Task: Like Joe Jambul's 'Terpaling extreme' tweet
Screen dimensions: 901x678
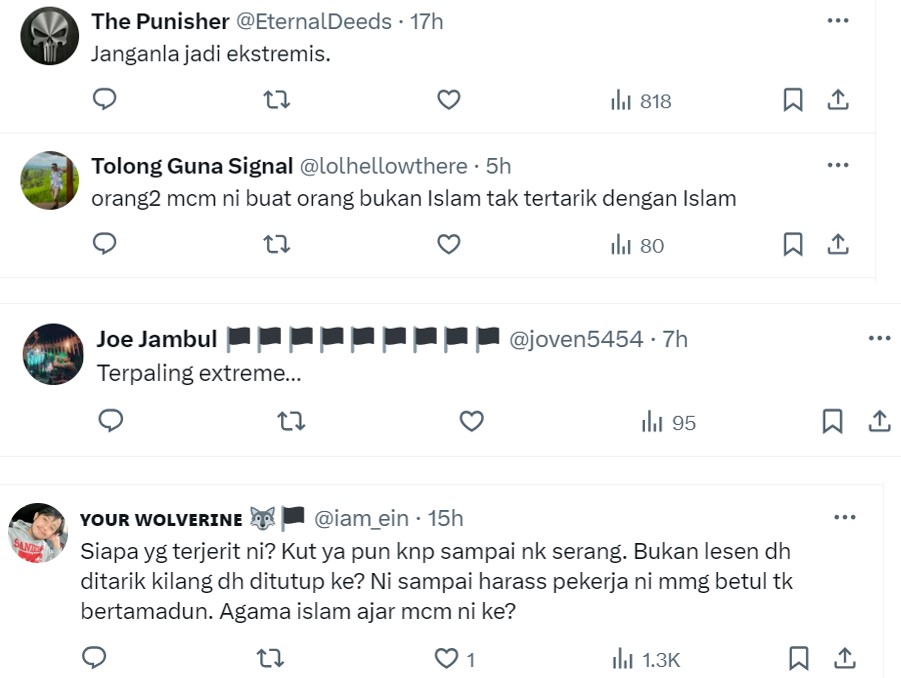Action: (471, 422)
